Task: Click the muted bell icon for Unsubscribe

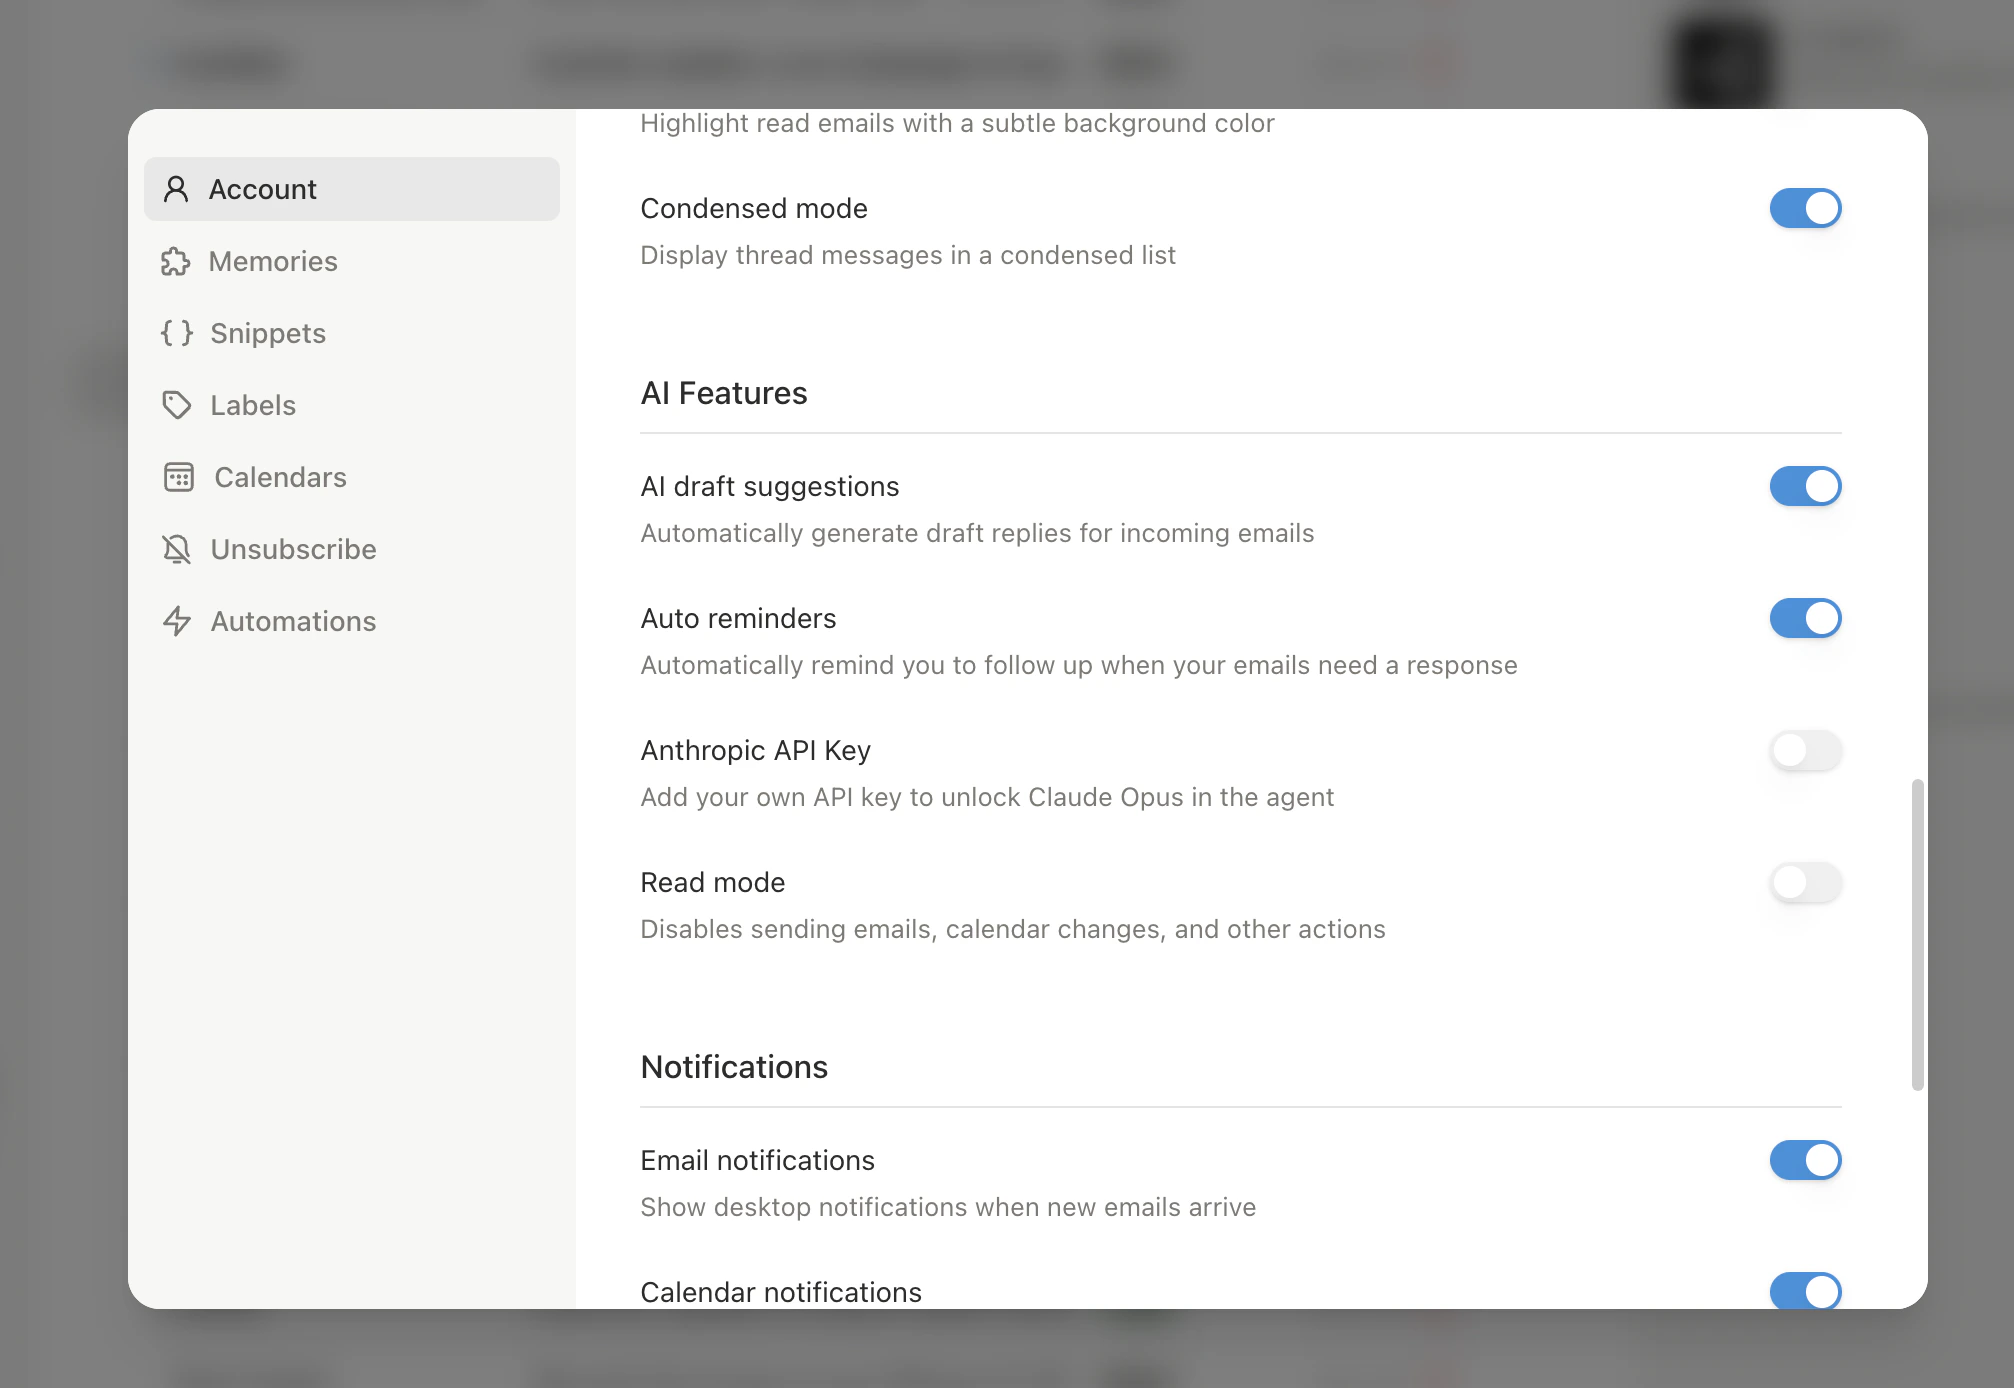Action: click(177, 549)
